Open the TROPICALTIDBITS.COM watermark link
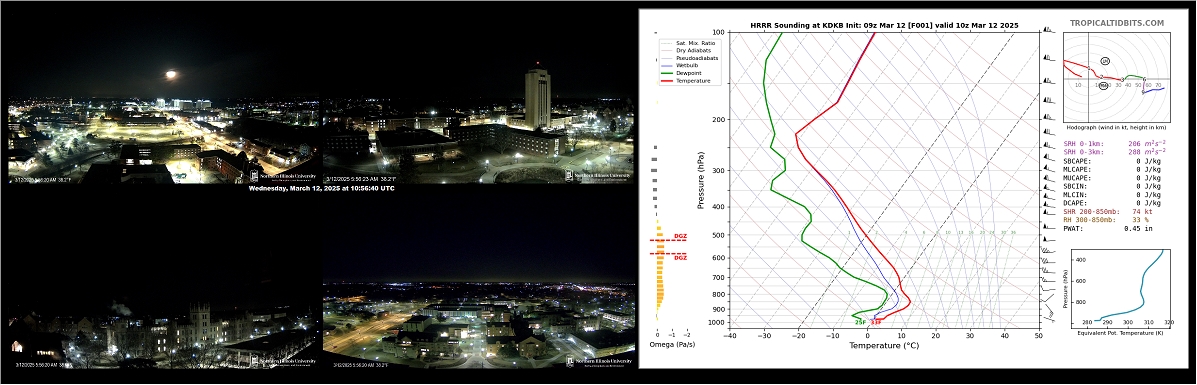 click(1116, 24)
